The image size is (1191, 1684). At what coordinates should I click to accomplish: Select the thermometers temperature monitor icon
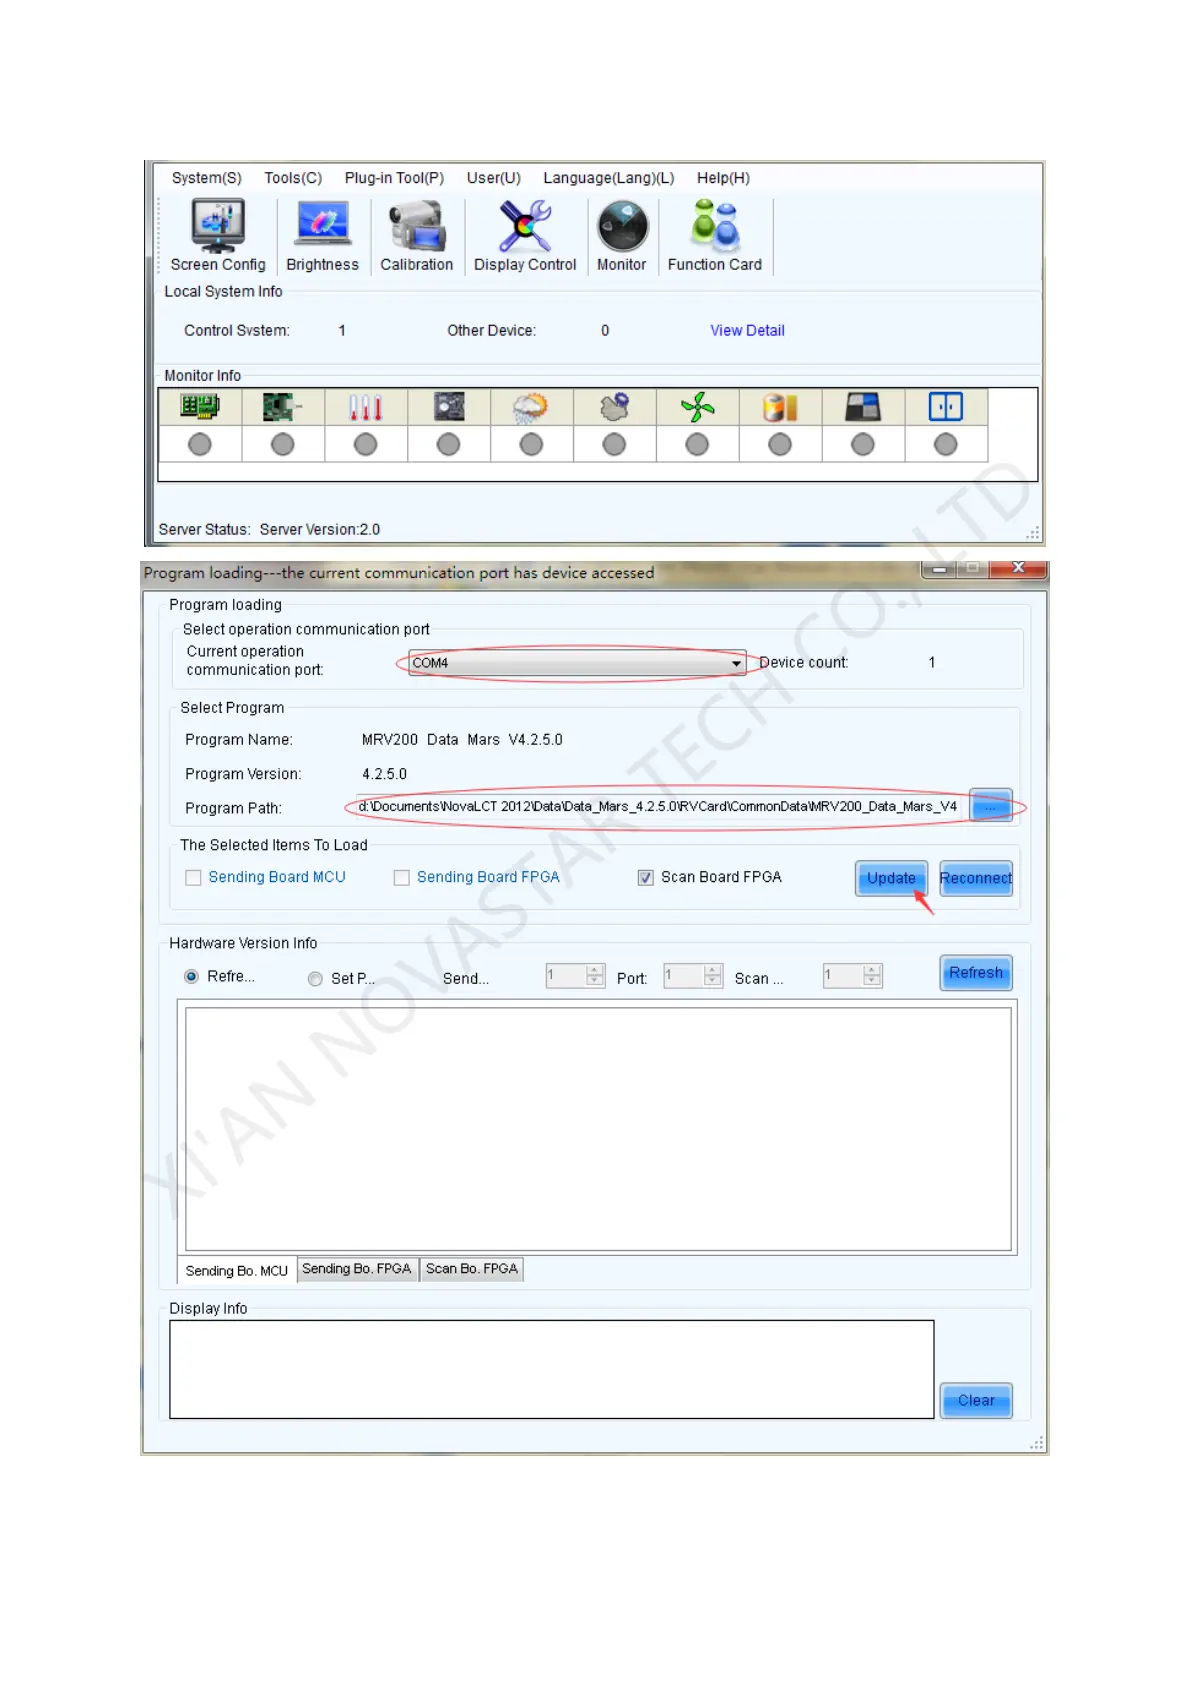pyautogui.click(x=366, y=407)
